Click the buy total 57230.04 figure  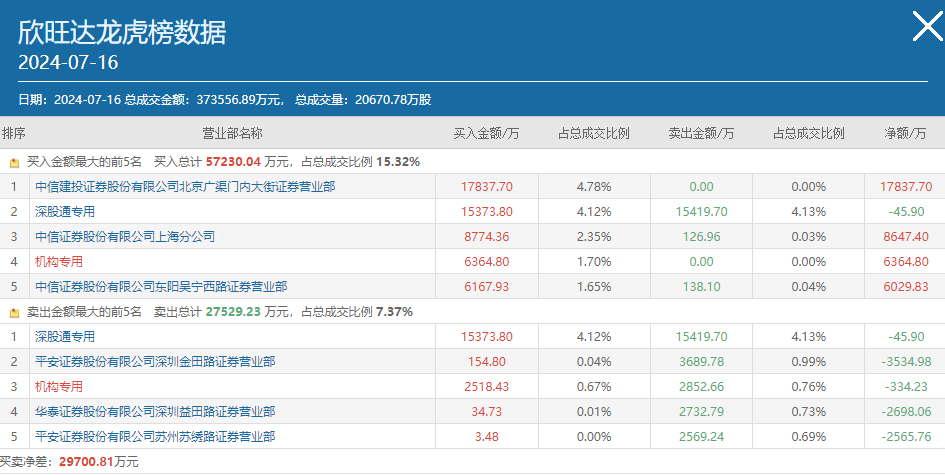coord(233,162)
